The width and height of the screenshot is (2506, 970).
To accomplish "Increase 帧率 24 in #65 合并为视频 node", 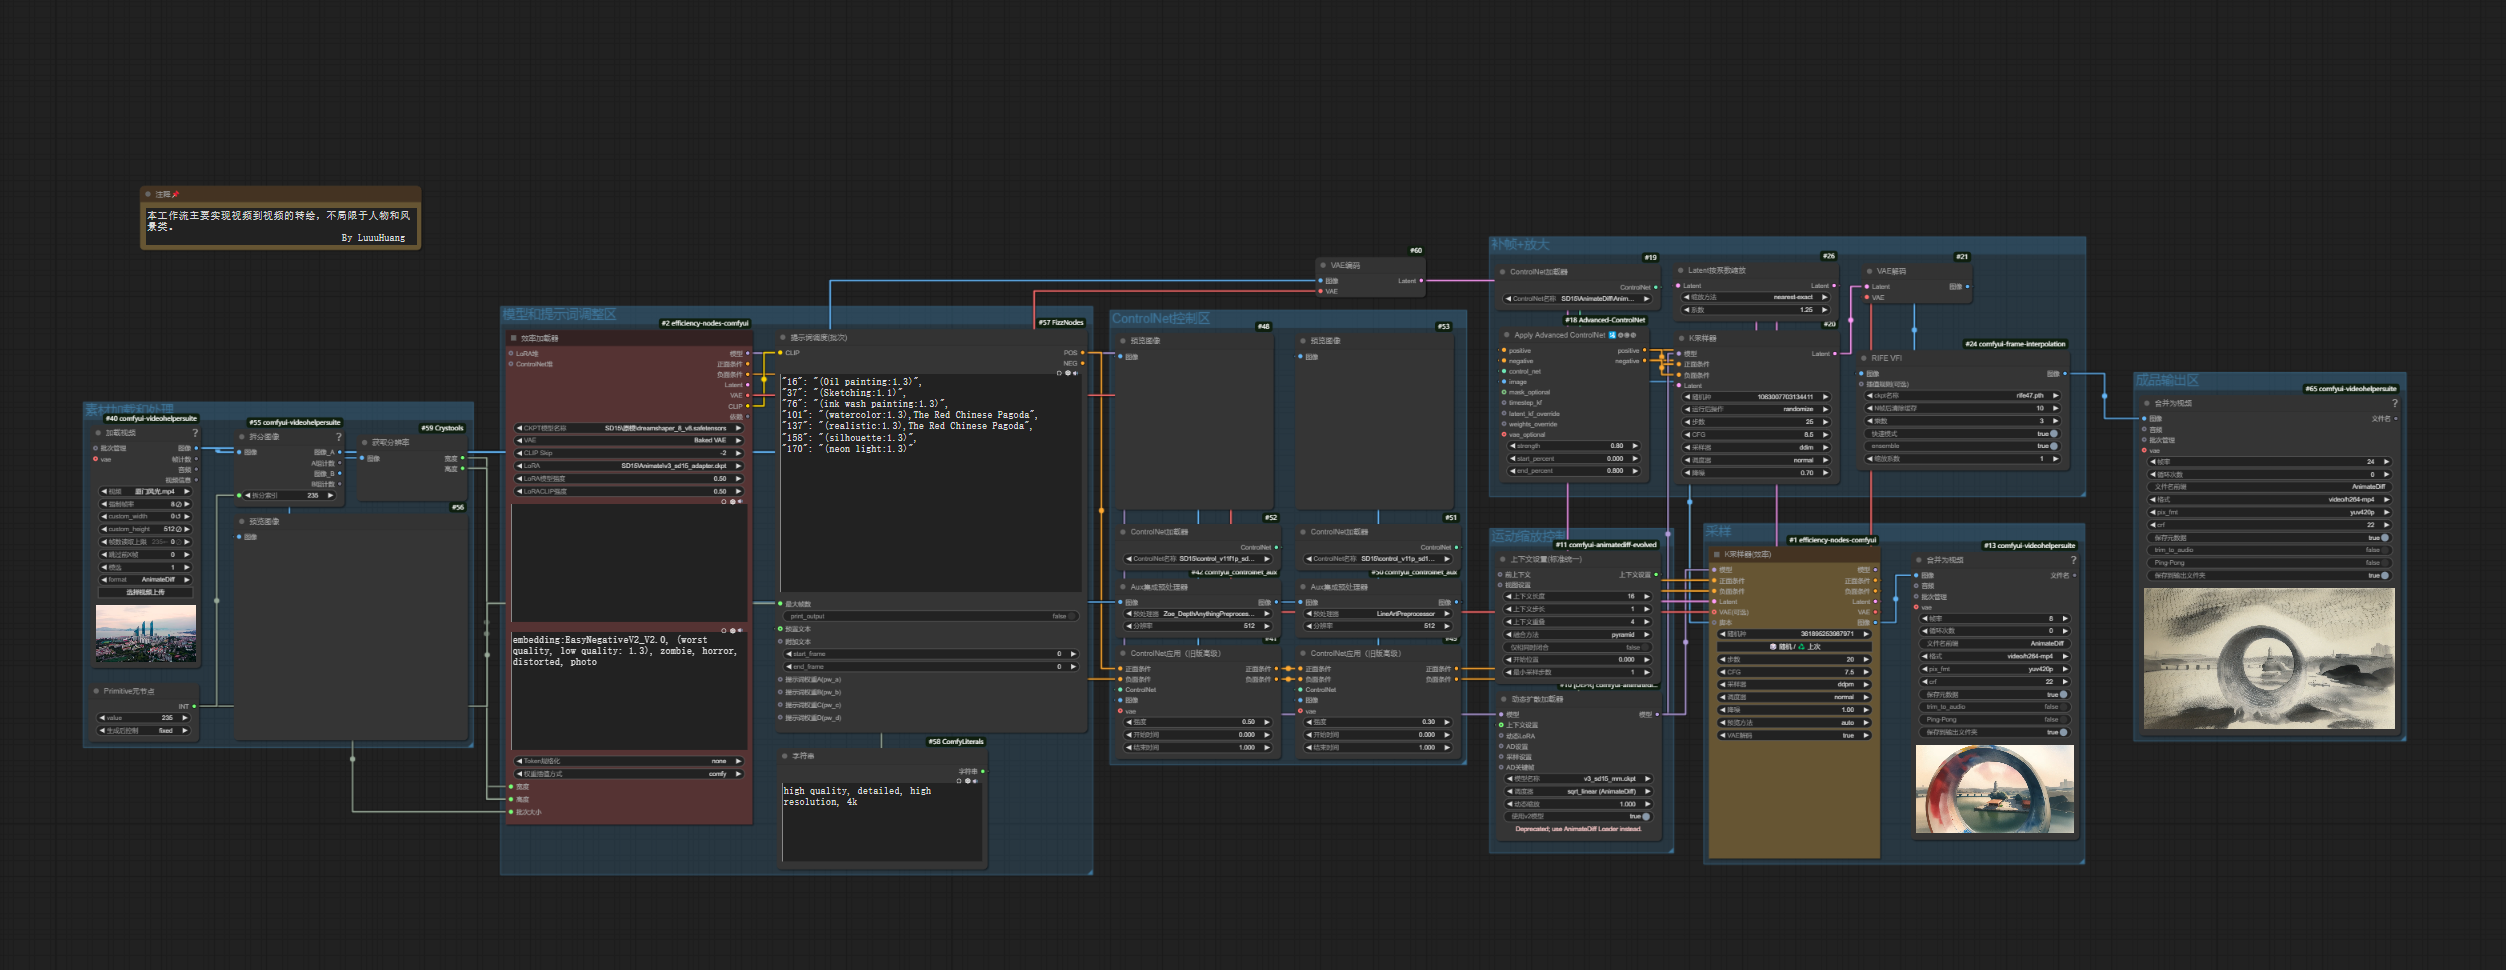I will point(2385,462).
